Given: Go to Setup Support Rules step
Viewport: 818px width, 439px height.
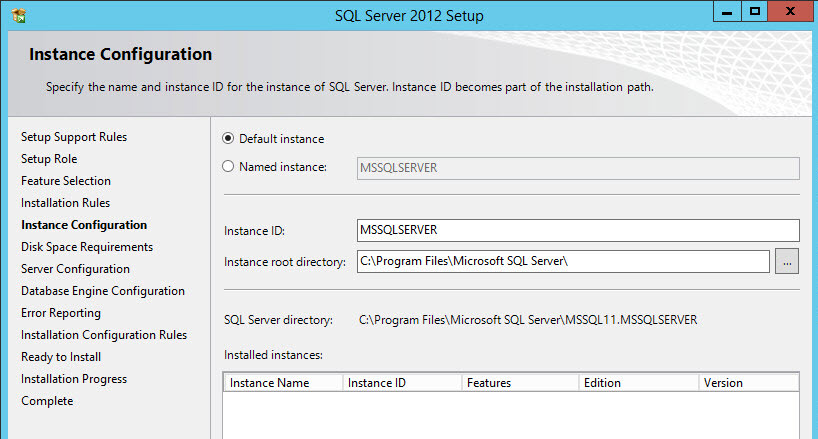Looking at the screenshot, I should click(74, 137).
